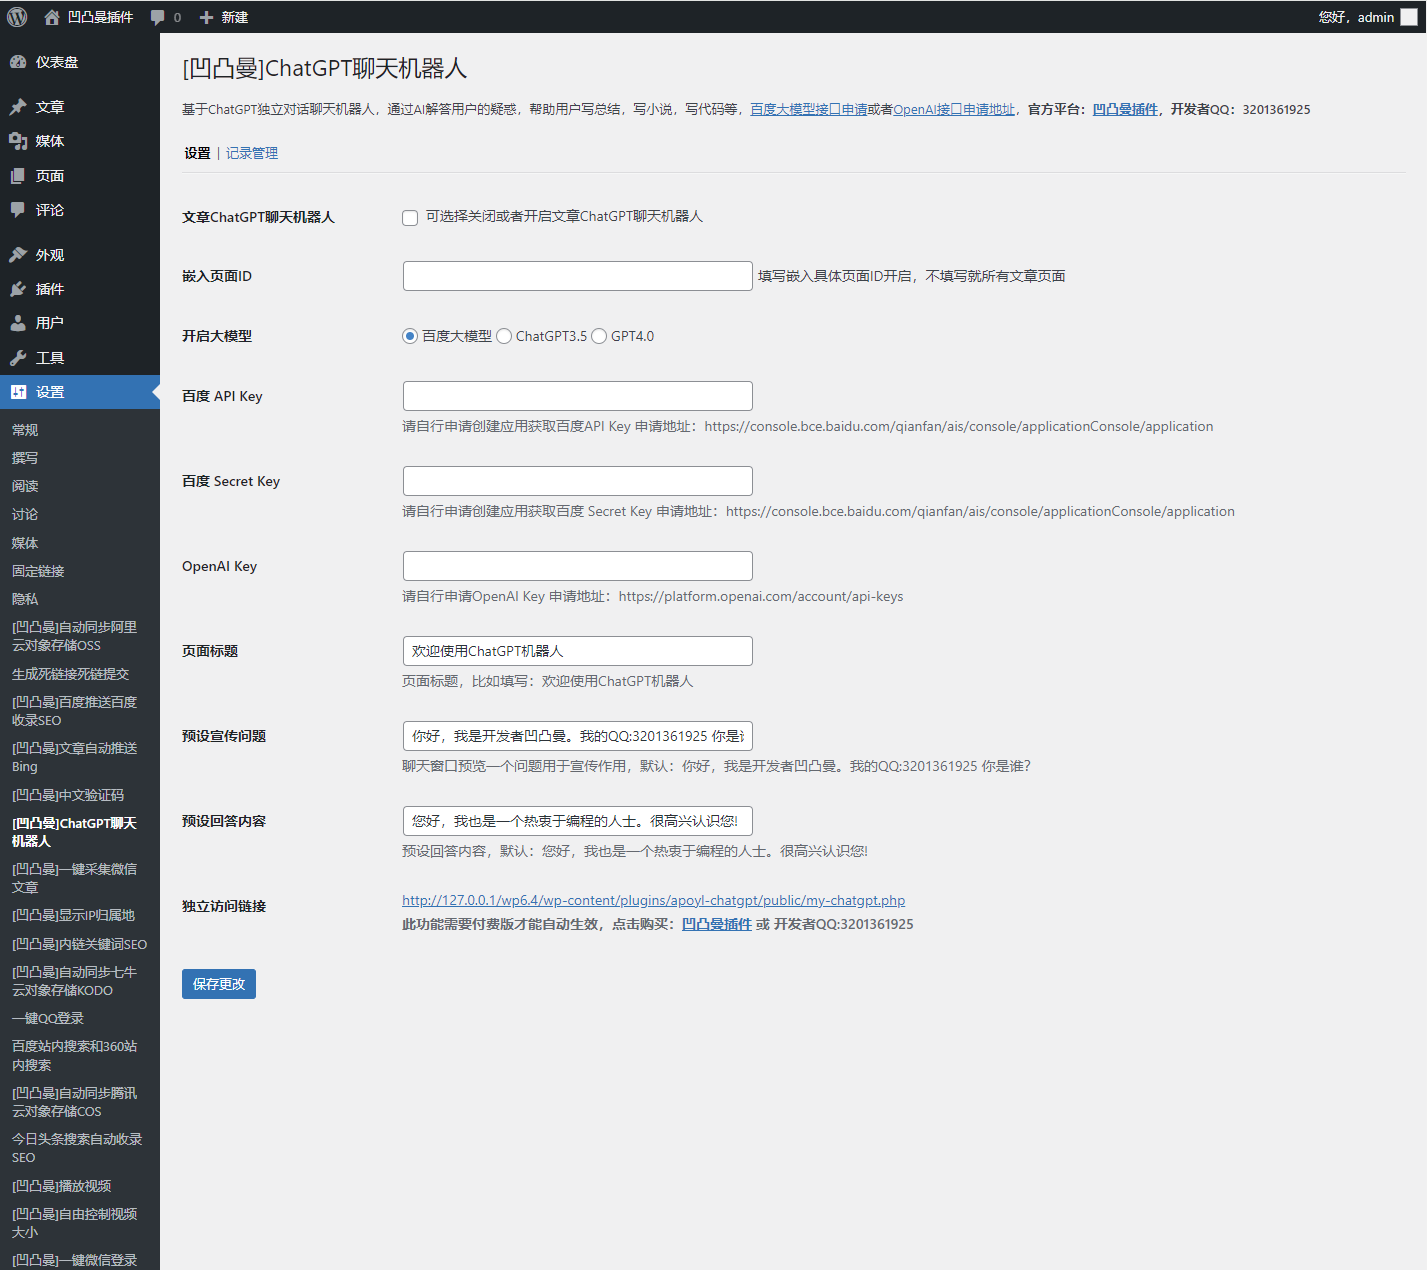1427x1270 pixels.
Task: Click 凹凸曼插件 site name in admin bar
Action: 100,17
